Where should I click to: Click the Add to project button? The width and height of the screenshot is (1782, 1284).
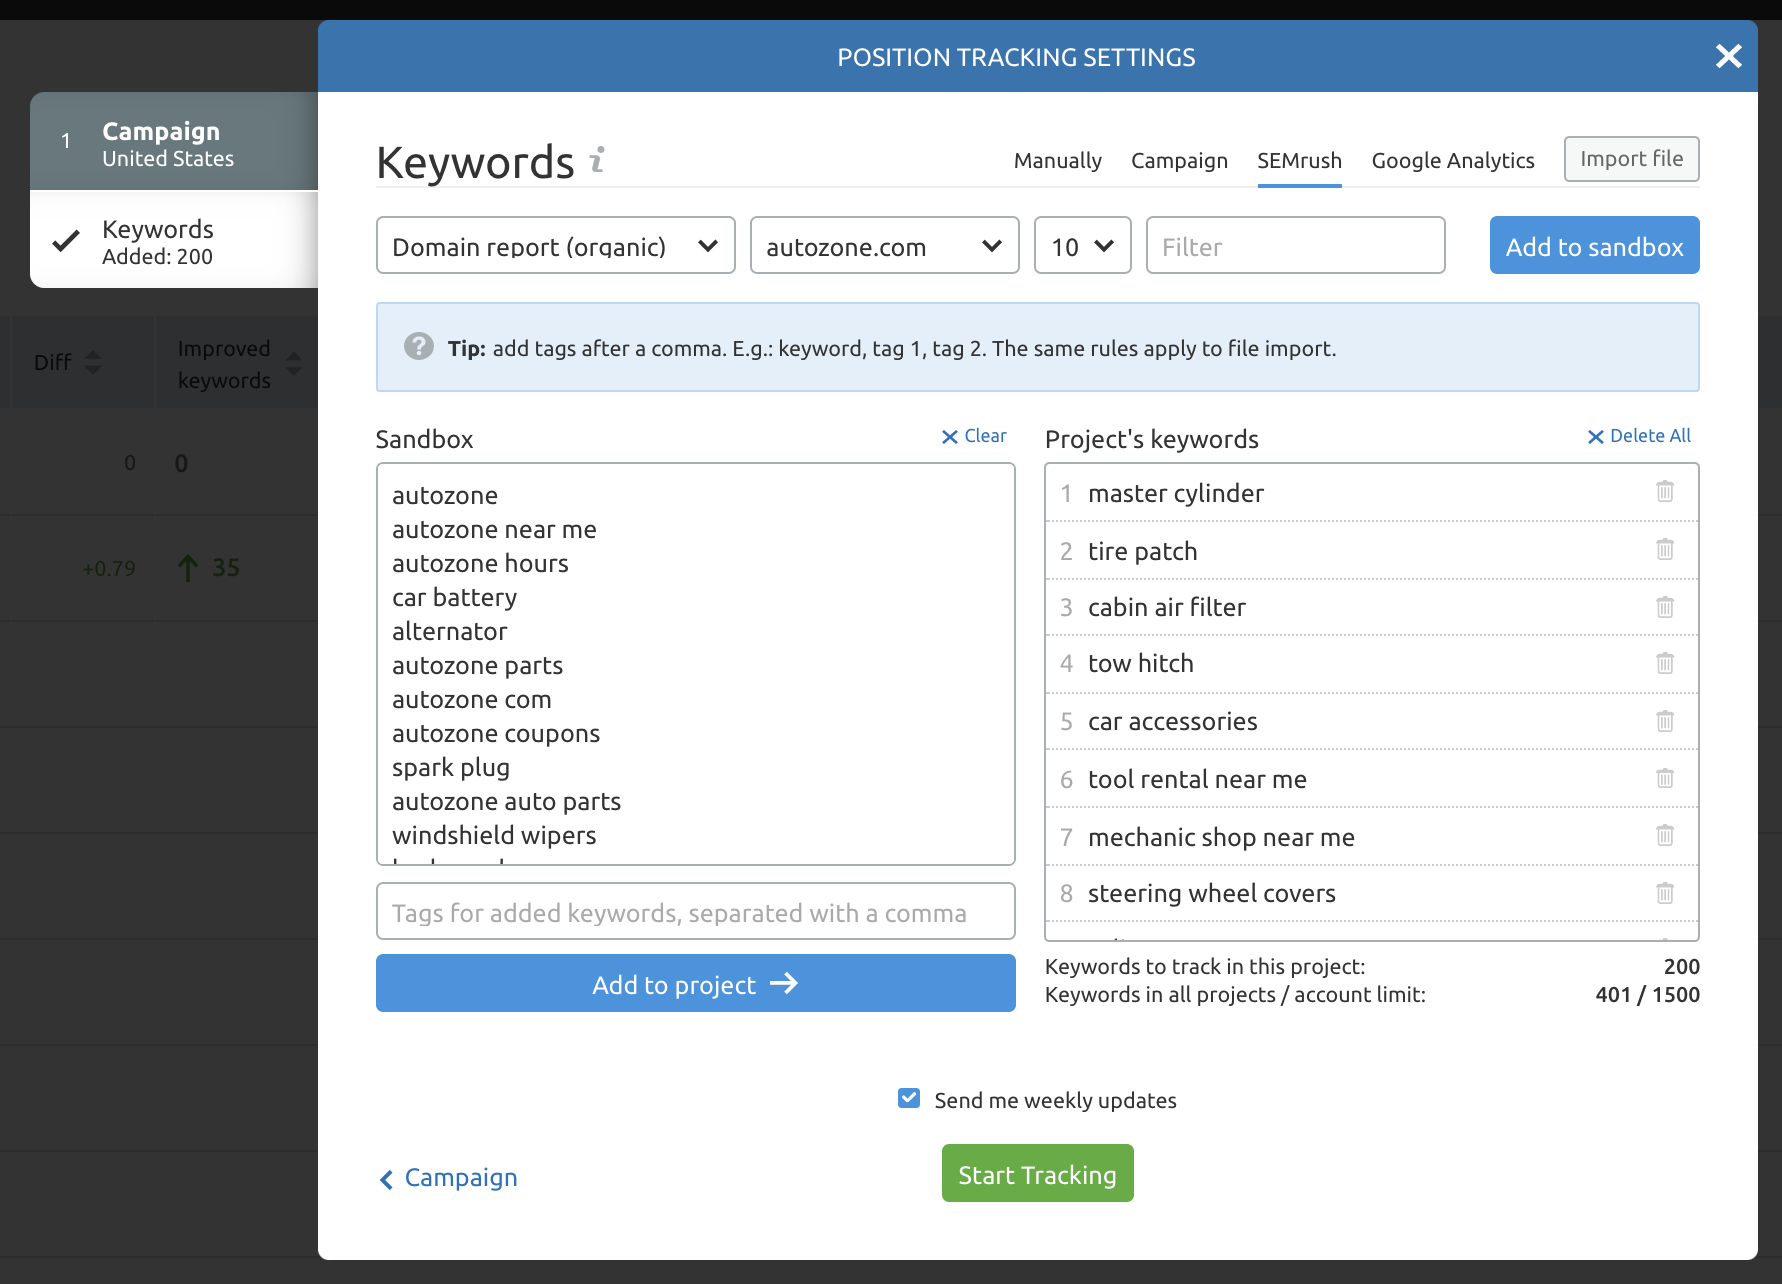click(695, 983)
